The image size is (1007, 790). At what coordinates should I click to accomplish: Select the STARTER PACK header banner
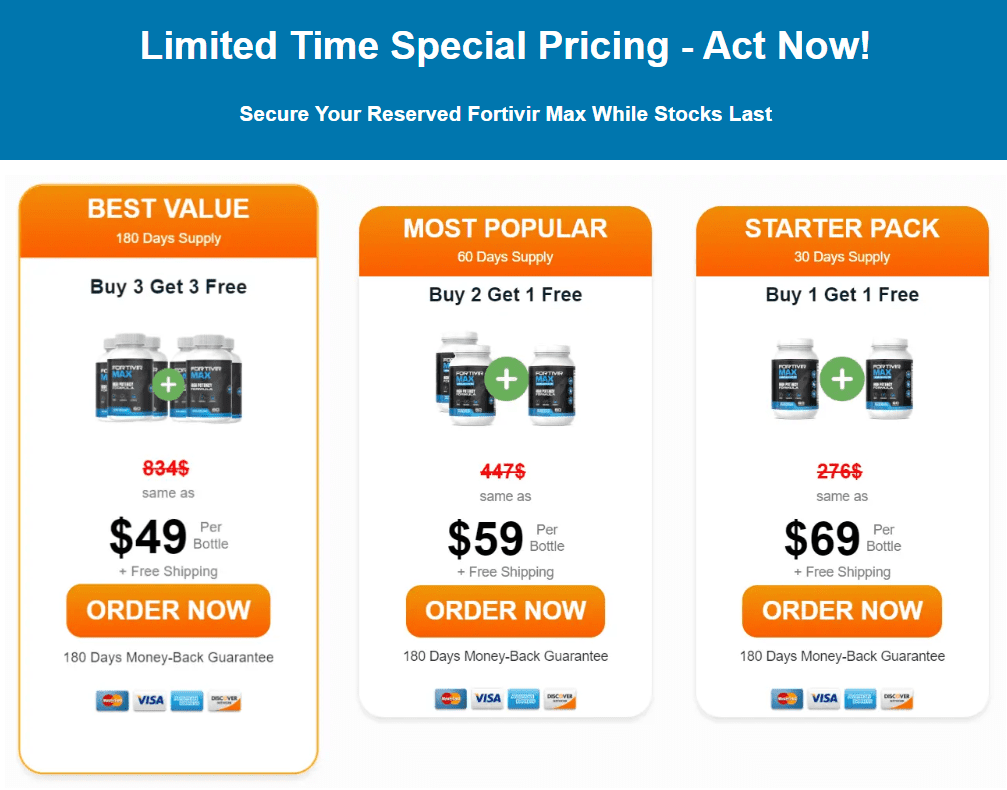click(x=842, y=241)
